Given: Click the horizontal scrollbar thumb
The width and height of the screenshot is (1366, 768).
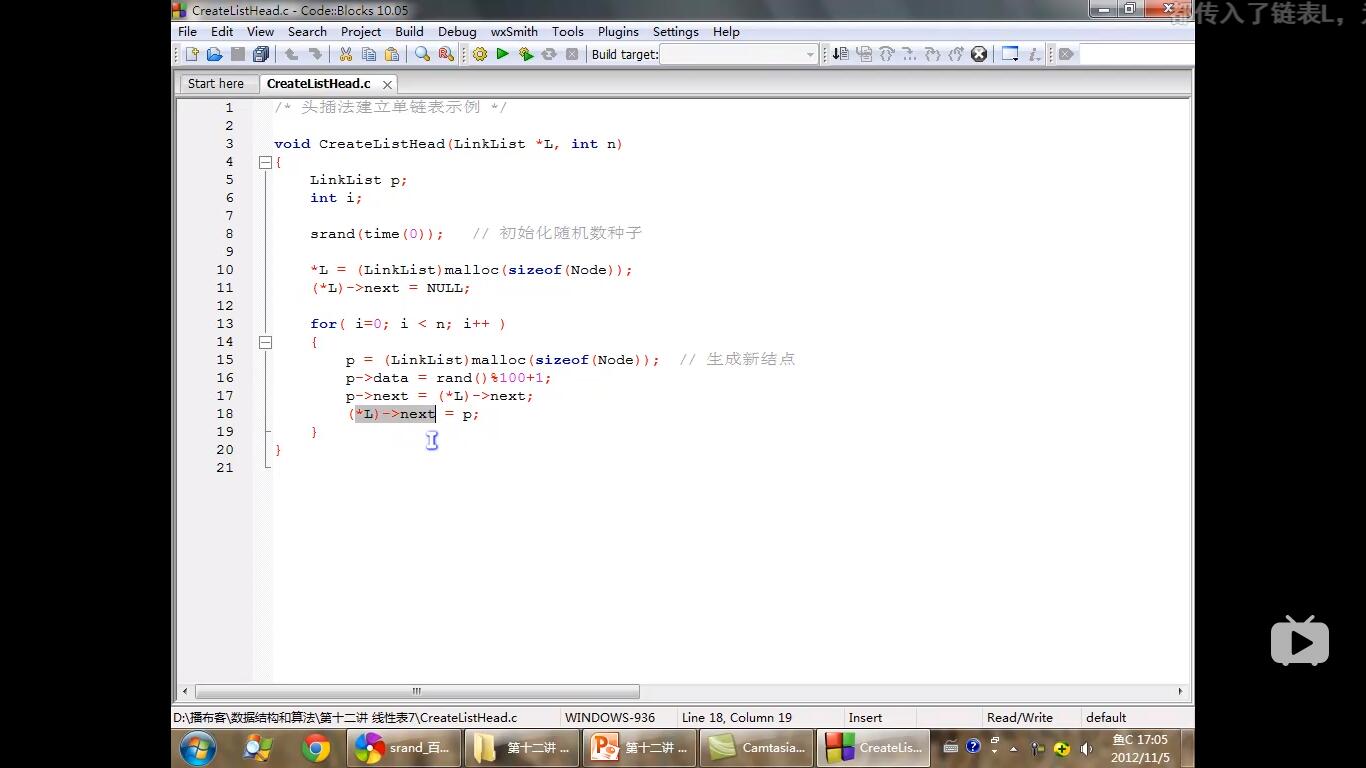Looking at the screenshot, I should (x=417, y=691).
